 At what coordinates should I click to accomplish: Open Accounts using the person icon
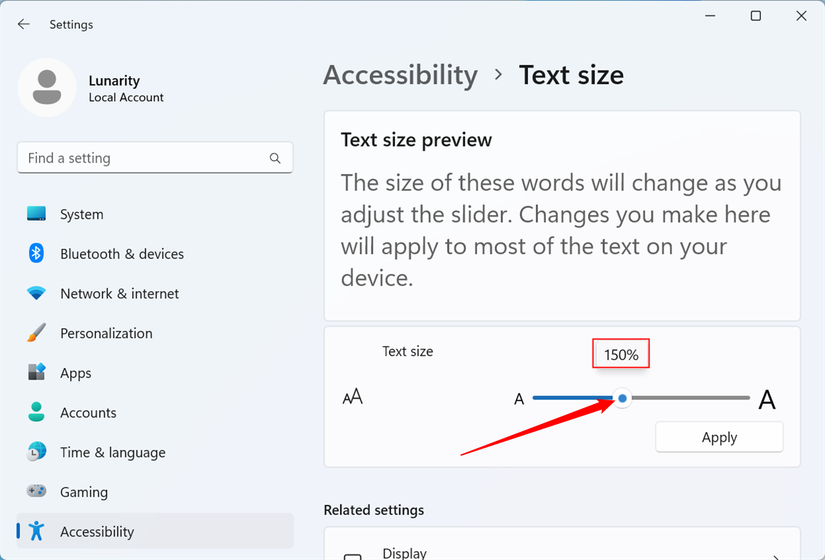(x=37, y=412)
